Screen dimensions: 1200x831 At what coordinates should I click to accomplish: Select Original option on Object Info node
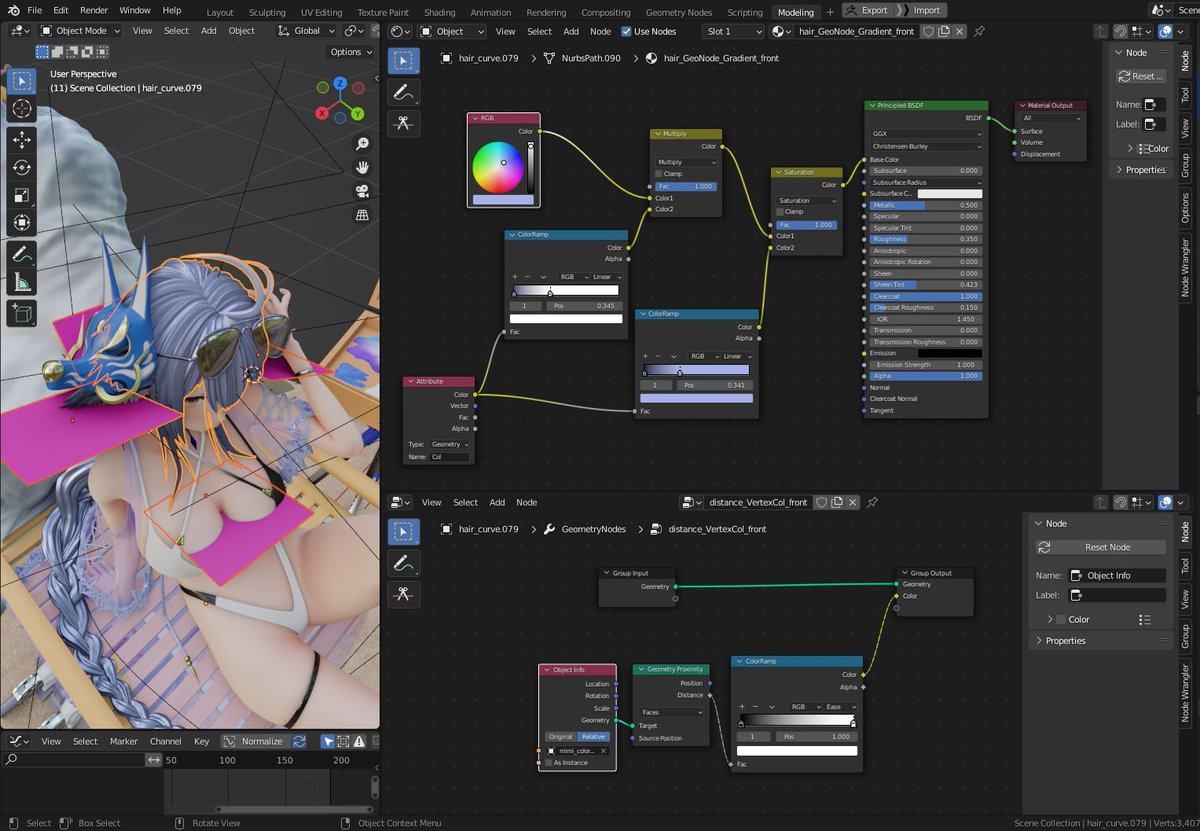coord(560,737)
